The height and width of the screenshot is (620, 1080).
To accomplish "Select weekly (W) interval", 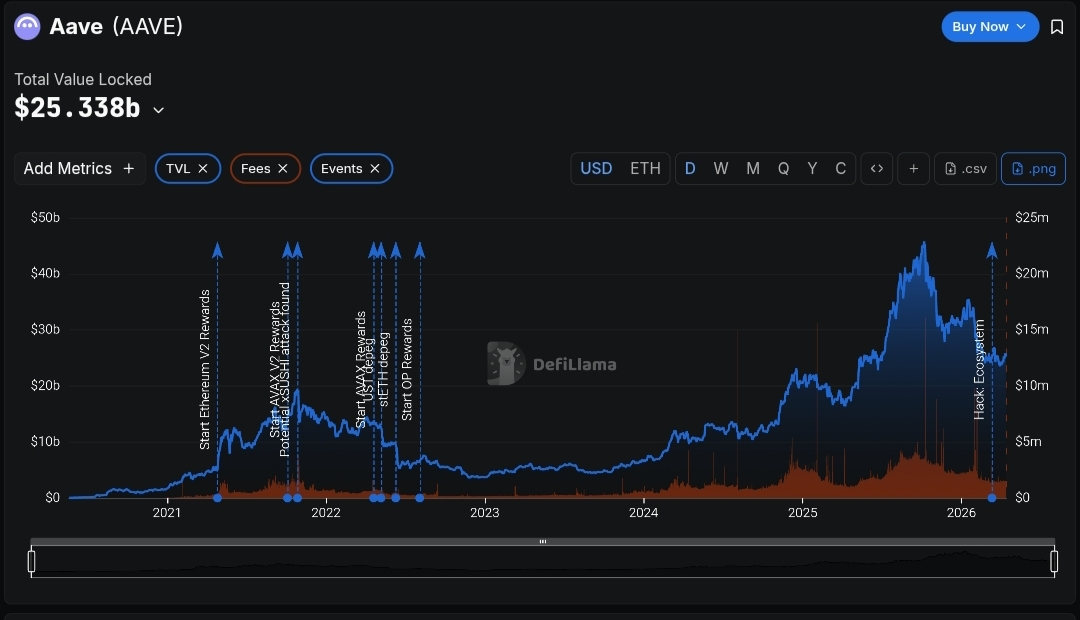I will [x=720, y=169].
